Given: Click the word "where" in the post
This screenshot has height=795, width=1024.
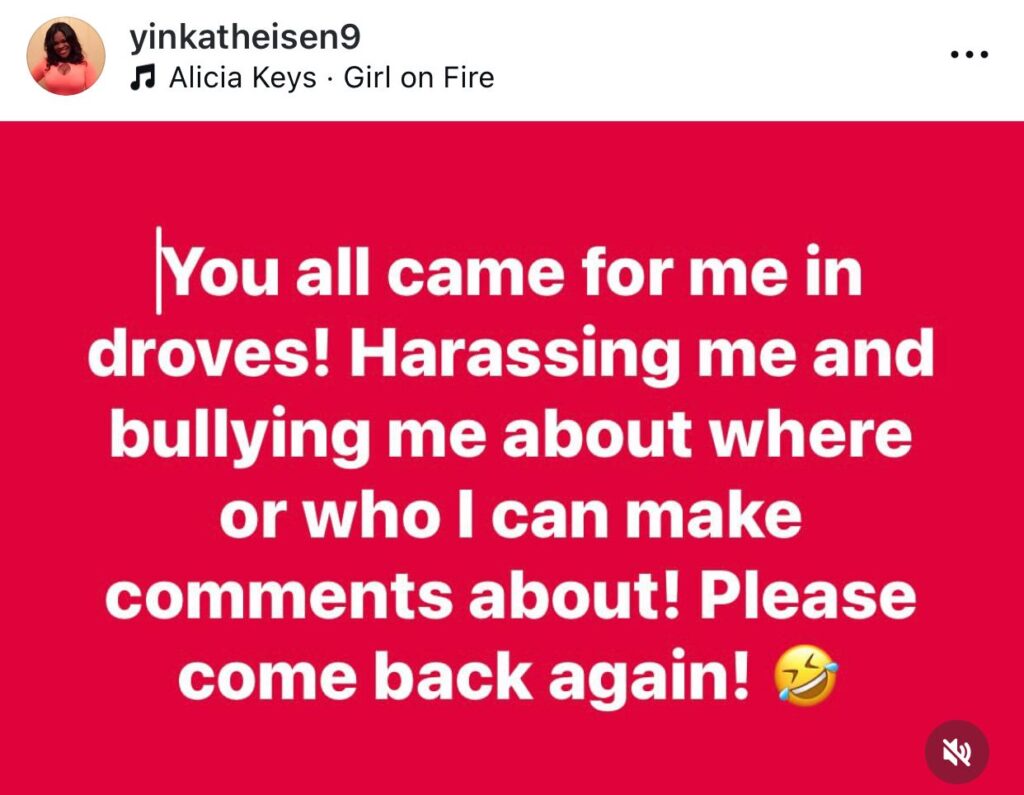Looking at the screenshot, I should coord(810,434).
